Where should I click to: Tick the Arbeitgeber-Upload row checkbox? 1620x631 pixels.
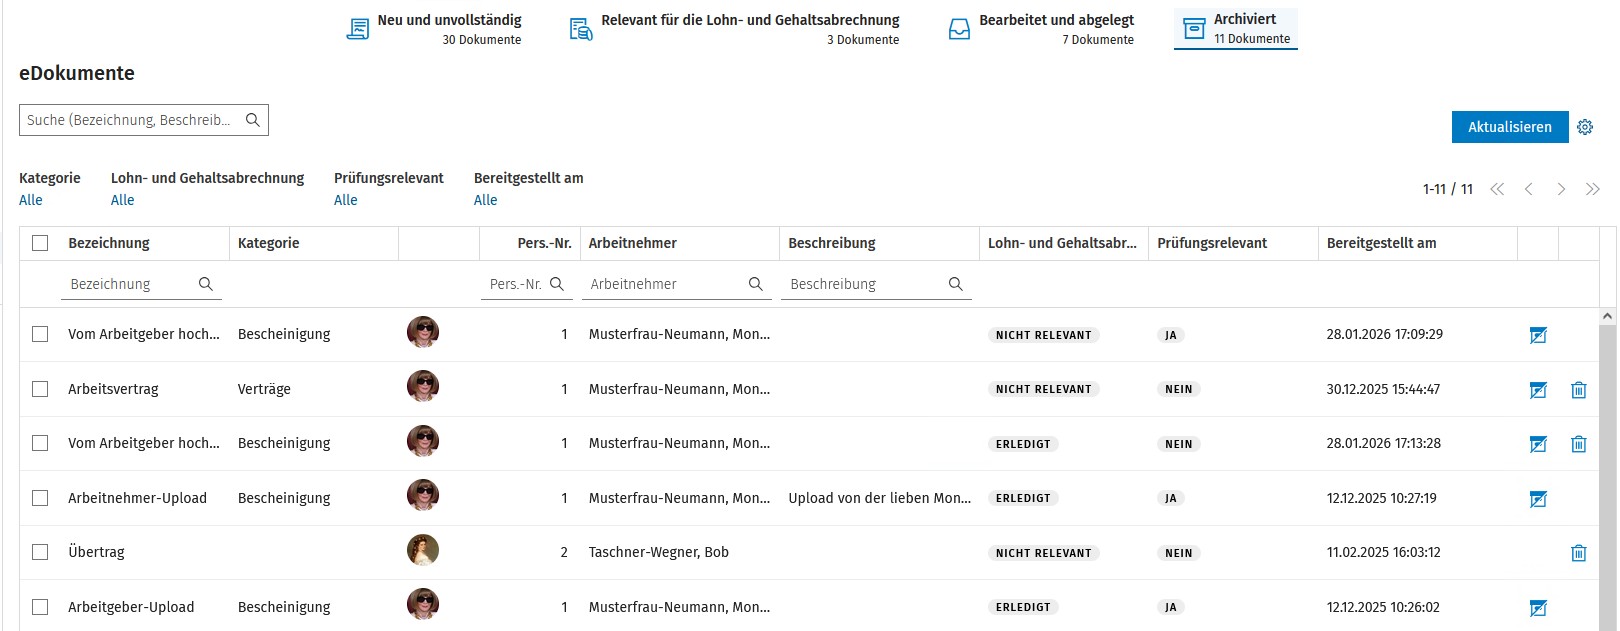click(40, 607)
